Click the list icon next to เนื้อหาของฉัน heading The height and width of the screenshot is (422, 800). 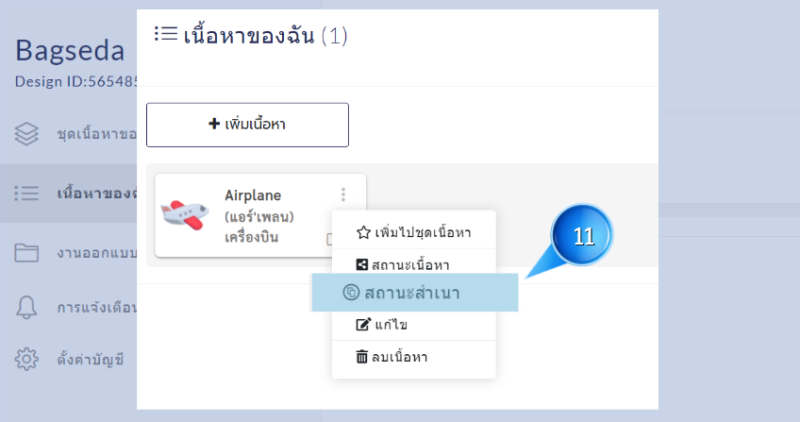[x=166, y=34]
